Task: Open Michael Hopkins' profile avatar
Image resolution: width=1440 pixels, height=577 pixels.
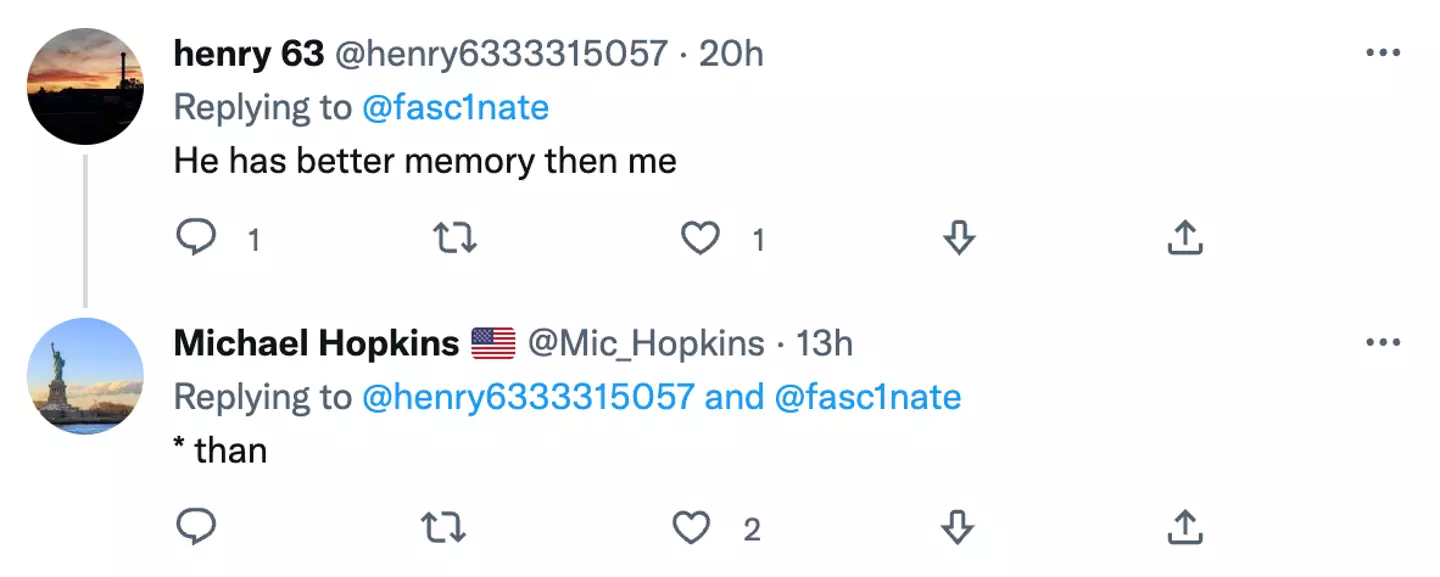Action: tap(85, 374)
